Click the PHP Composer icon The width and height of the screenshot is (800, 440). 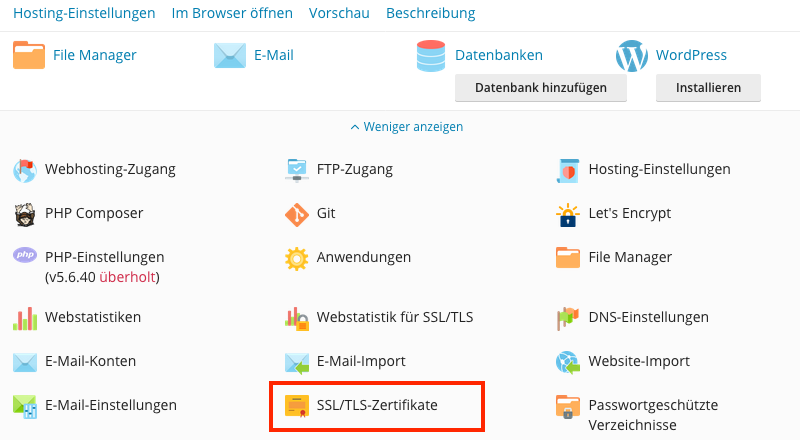[x=25, y=213]
